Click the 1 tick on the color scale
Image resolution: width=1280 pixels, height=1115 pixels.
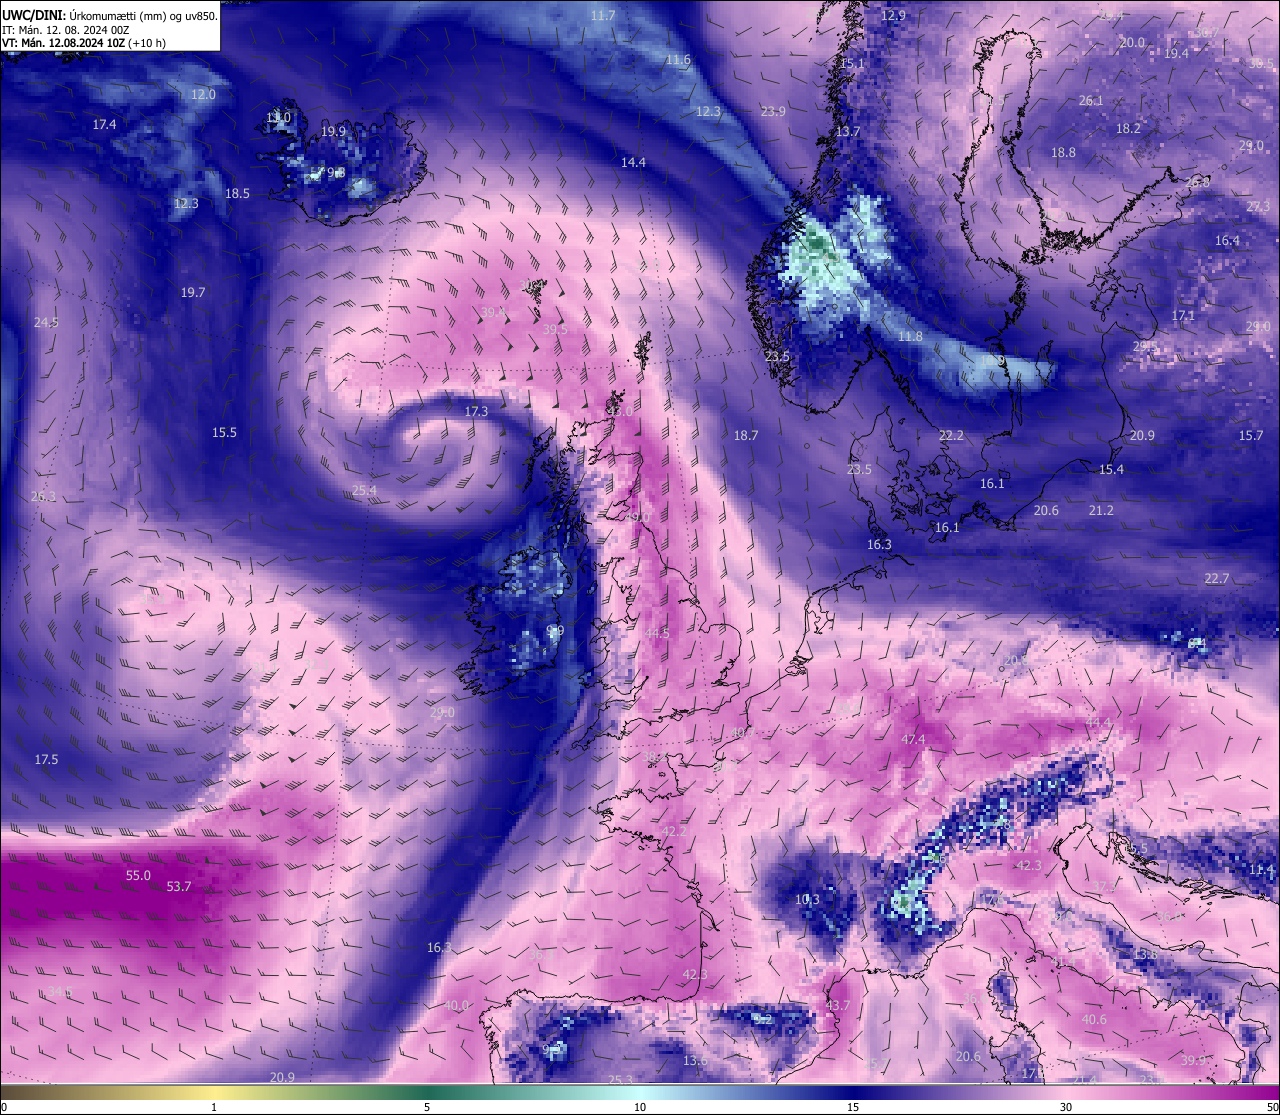coord(214,1107)
